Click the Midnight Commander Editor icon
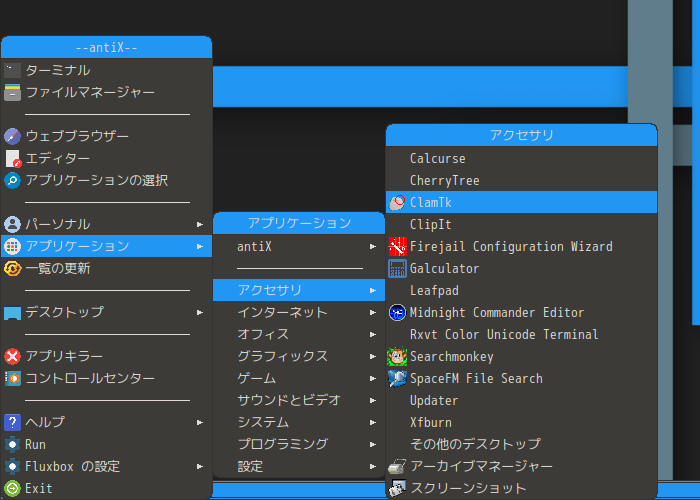 [397, 312]
